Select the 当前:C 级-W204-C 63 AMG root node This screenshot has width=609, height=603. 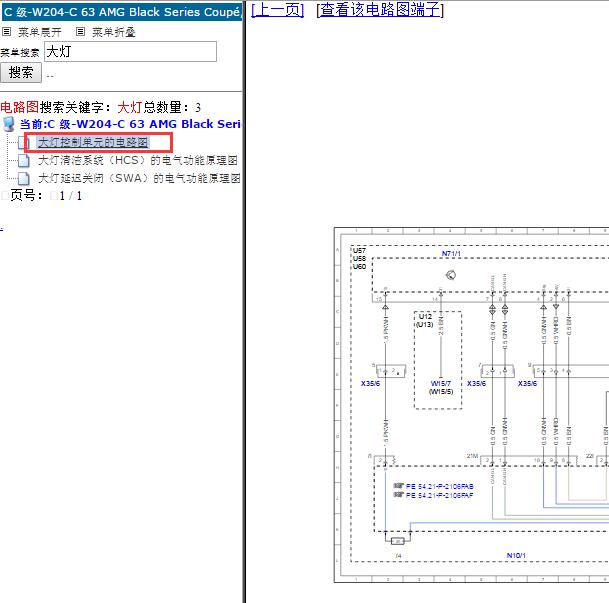tap(130, 124)
